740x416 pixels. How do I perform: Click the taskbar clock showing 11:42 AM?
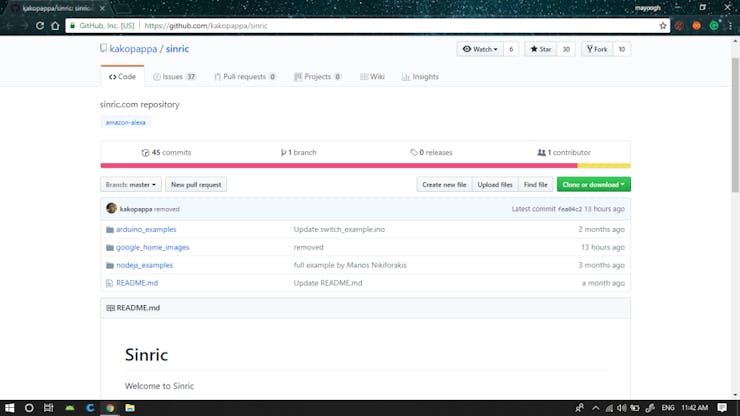pos(695,408)
